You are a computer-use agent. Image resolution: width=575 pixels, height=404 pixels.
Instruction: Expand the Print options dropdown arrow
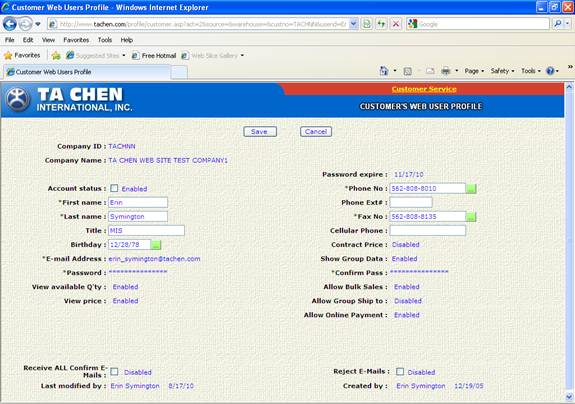pos(457,71)
